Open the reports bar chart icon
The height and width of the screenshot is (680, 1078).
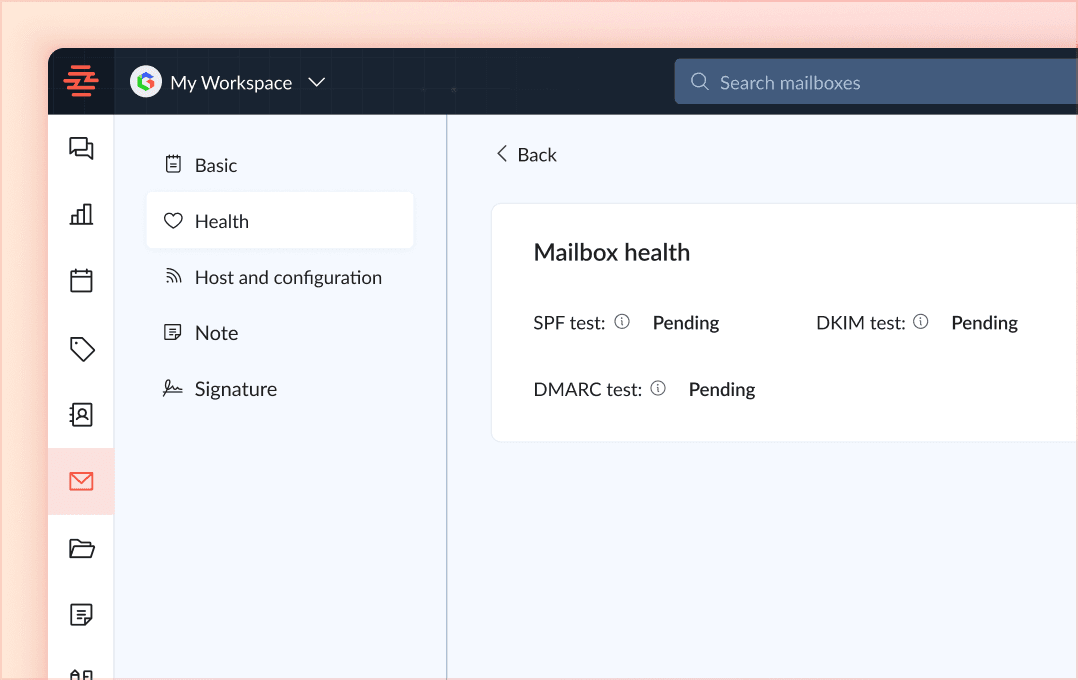pos(81,214)
